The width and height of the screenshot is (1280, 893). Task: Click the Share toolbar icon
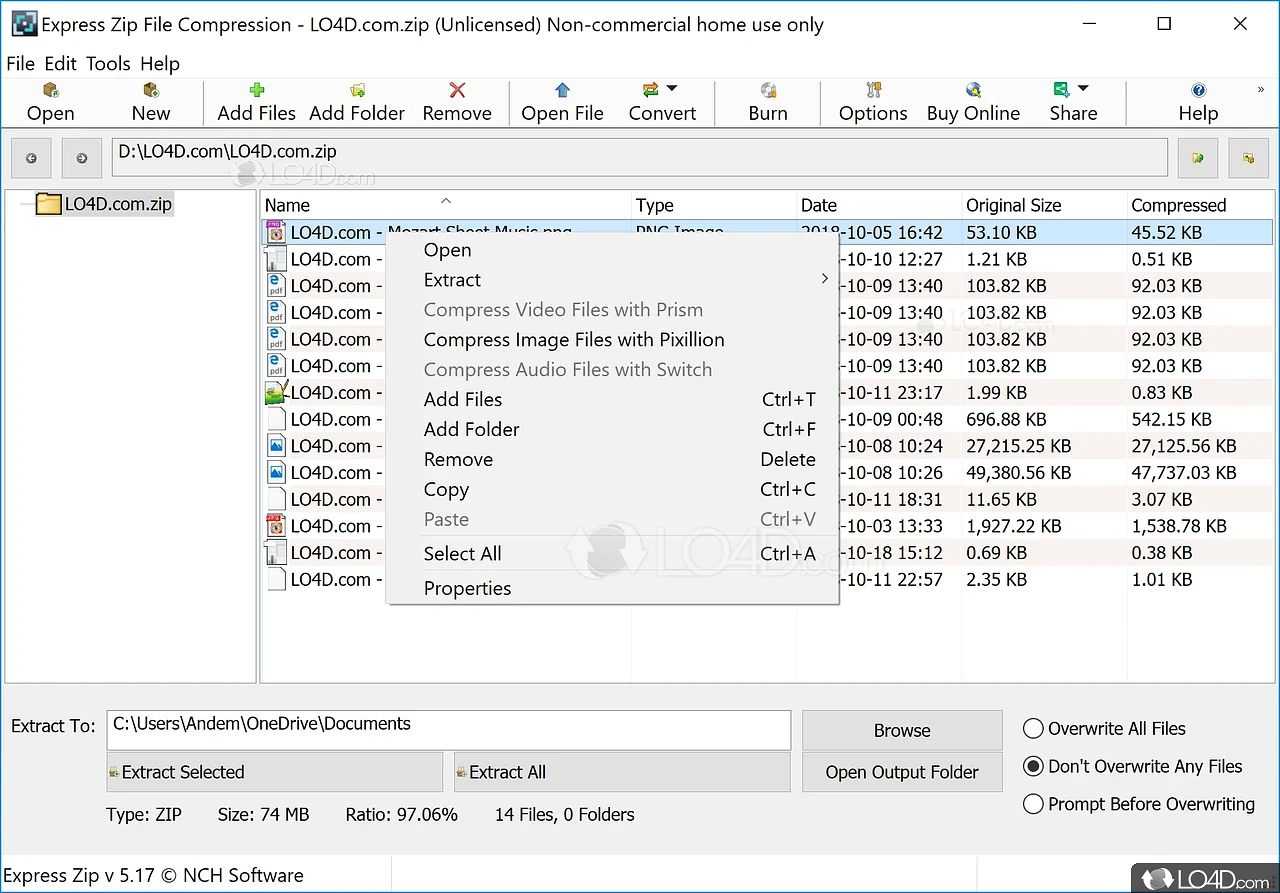coord(1062,90)
